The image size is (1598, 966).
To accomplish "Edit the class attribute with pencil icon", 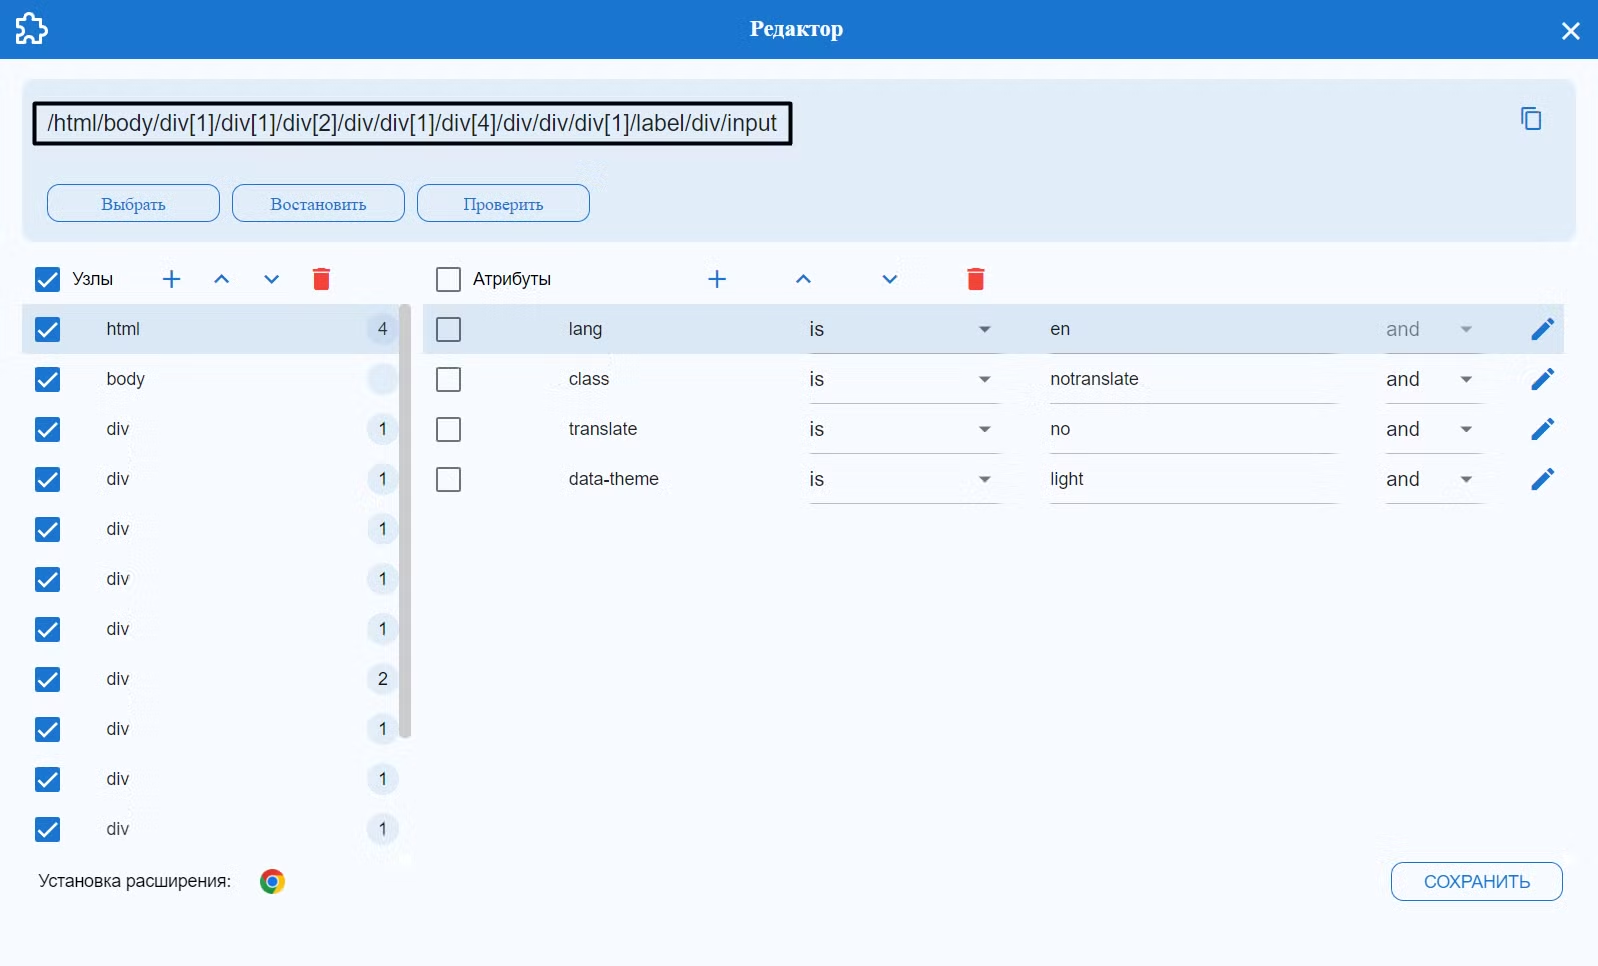I will 1542,379.
